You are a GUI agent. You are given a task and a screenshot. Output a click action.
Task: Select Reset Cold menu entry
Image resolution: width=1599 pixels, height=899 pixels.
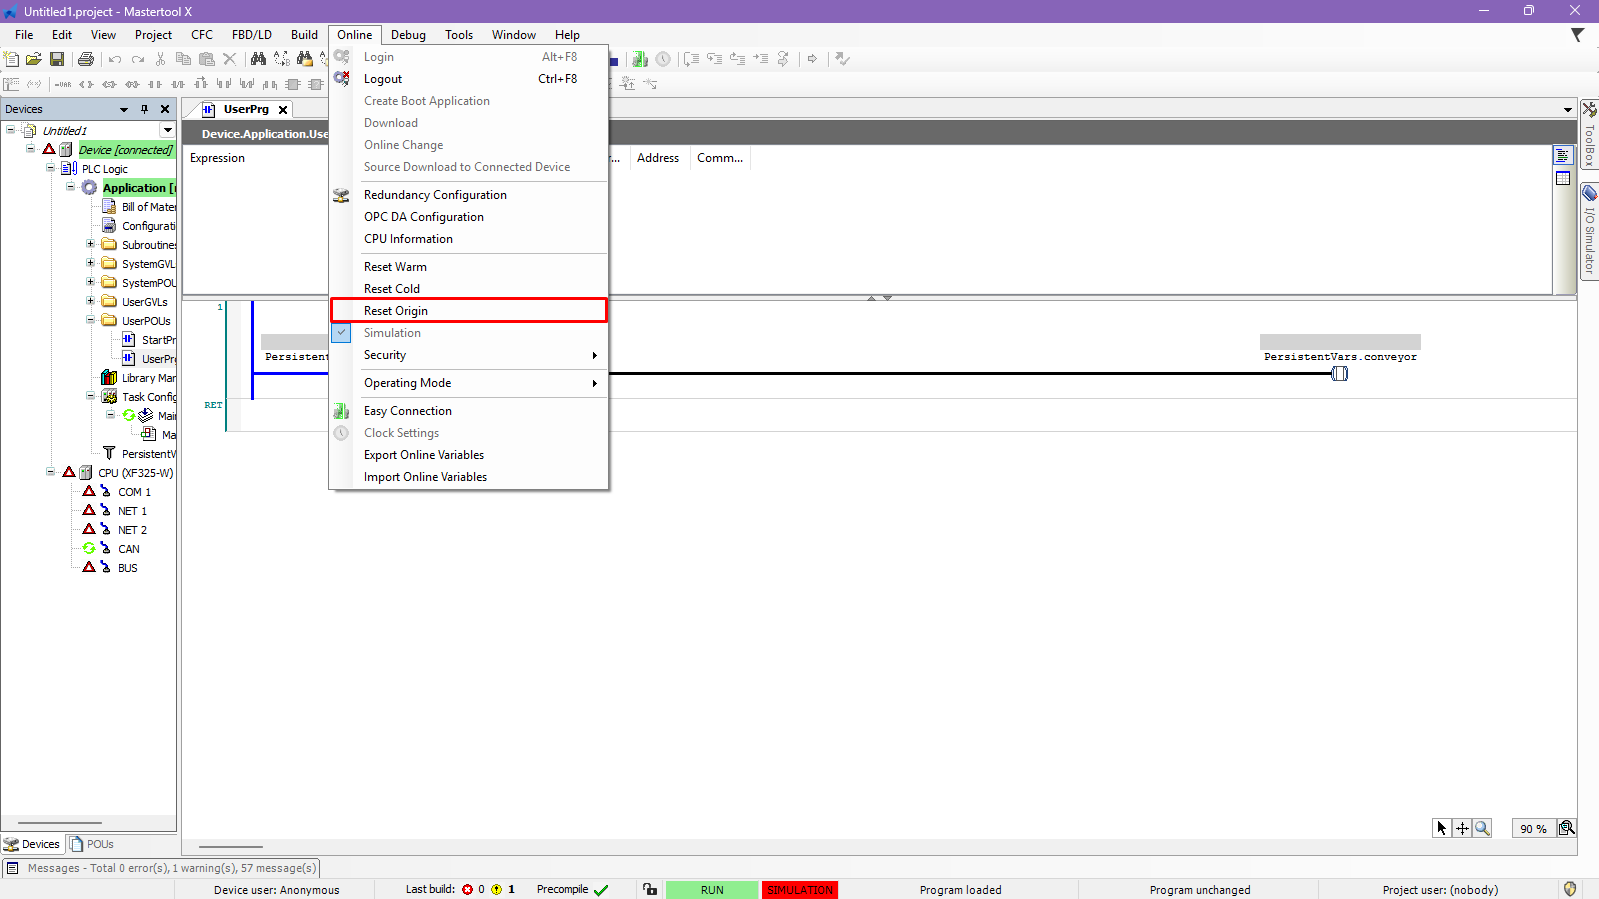(x=392, y=289)
